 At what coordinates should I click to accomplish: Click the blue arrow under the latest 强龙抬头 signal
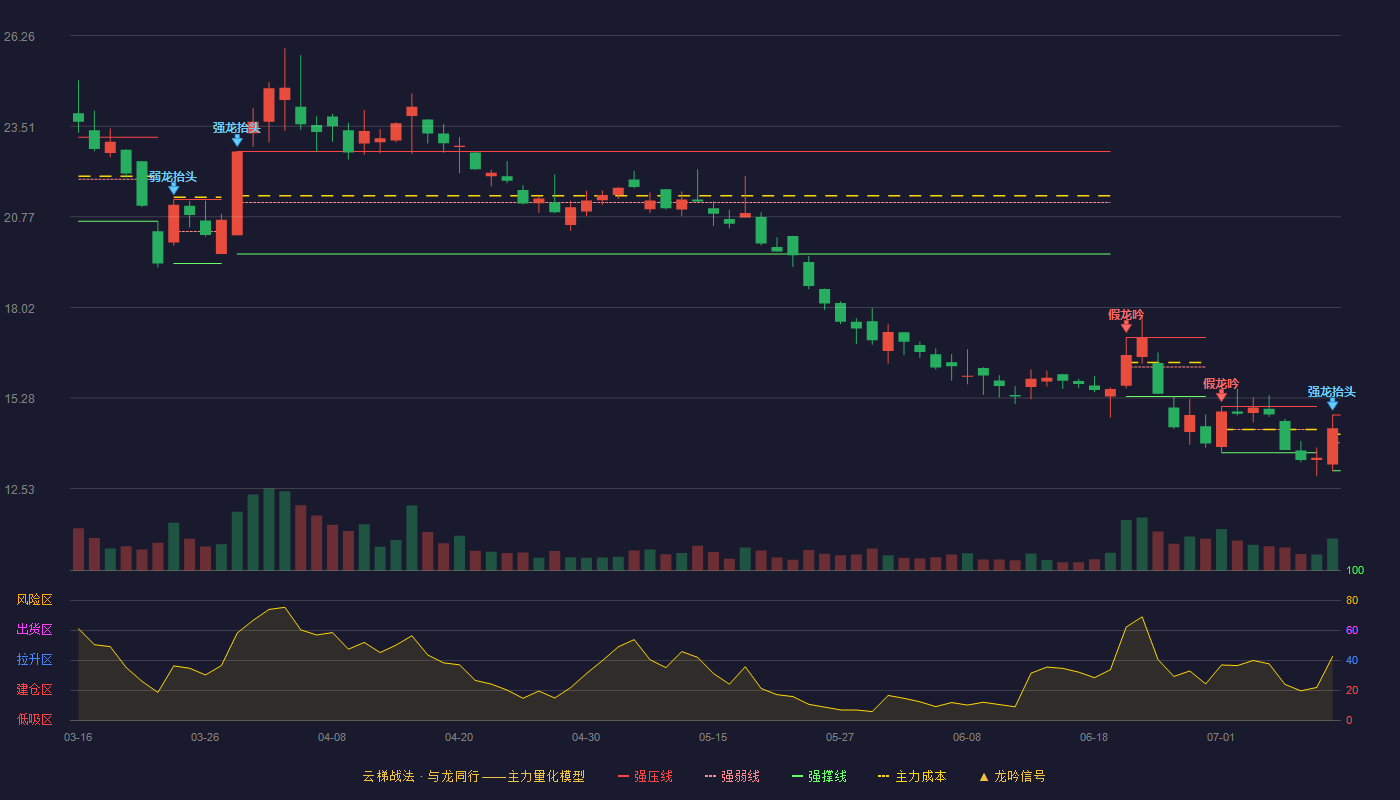click(1332, 404)
